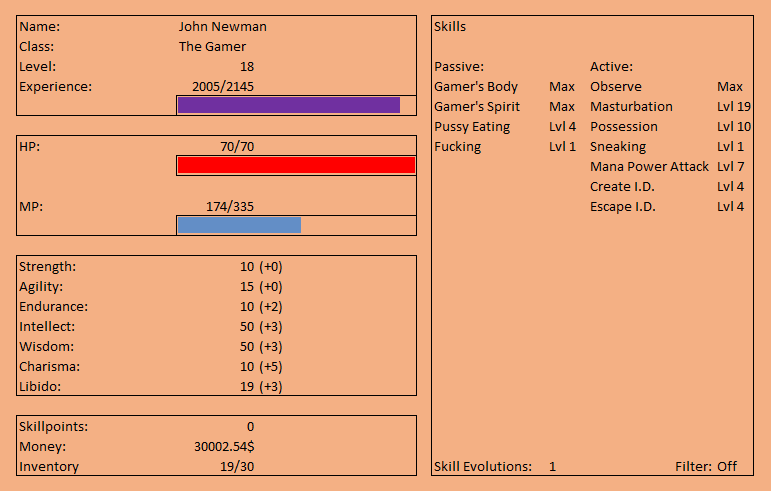This screenshot has height=491, width=771.
Task: Click the Skillpoints label
Action: (x=54, y=427)
